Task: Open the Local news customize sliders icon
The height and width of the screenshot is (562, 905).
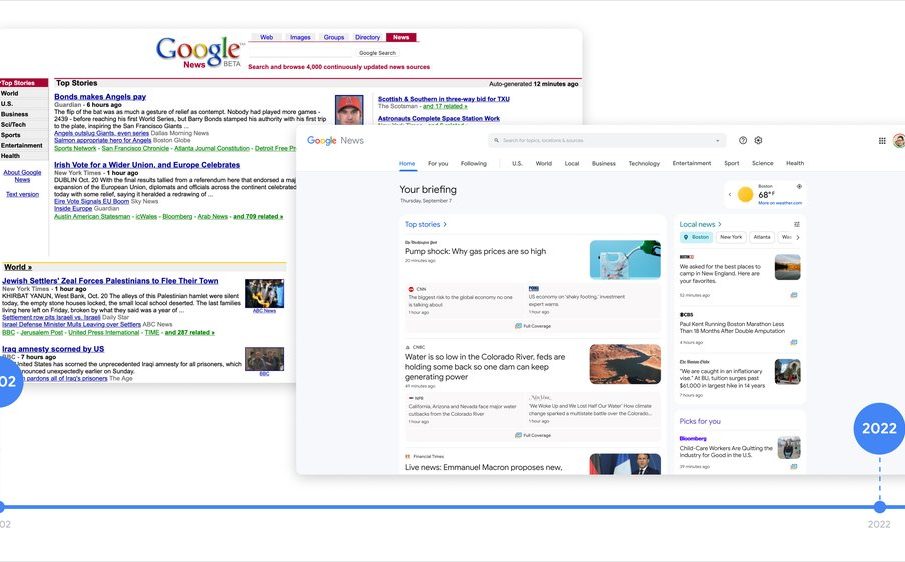Action: click(796, 224)
